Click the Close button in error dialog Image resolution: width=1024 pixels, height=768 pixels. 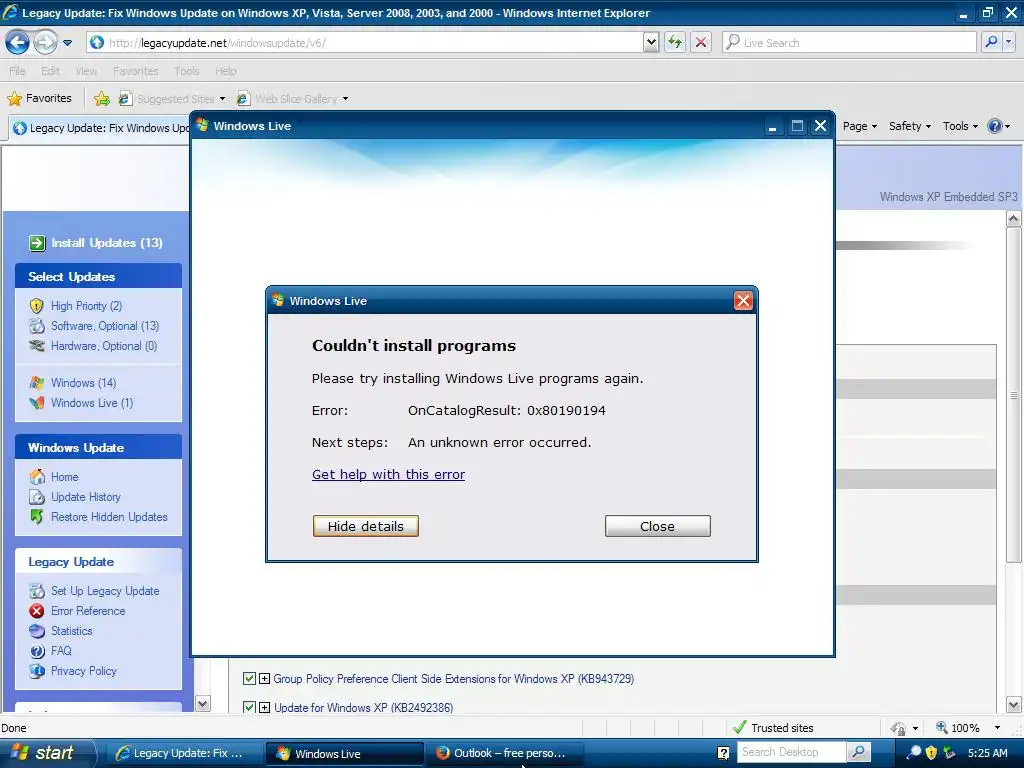click(x=658, y=526)
